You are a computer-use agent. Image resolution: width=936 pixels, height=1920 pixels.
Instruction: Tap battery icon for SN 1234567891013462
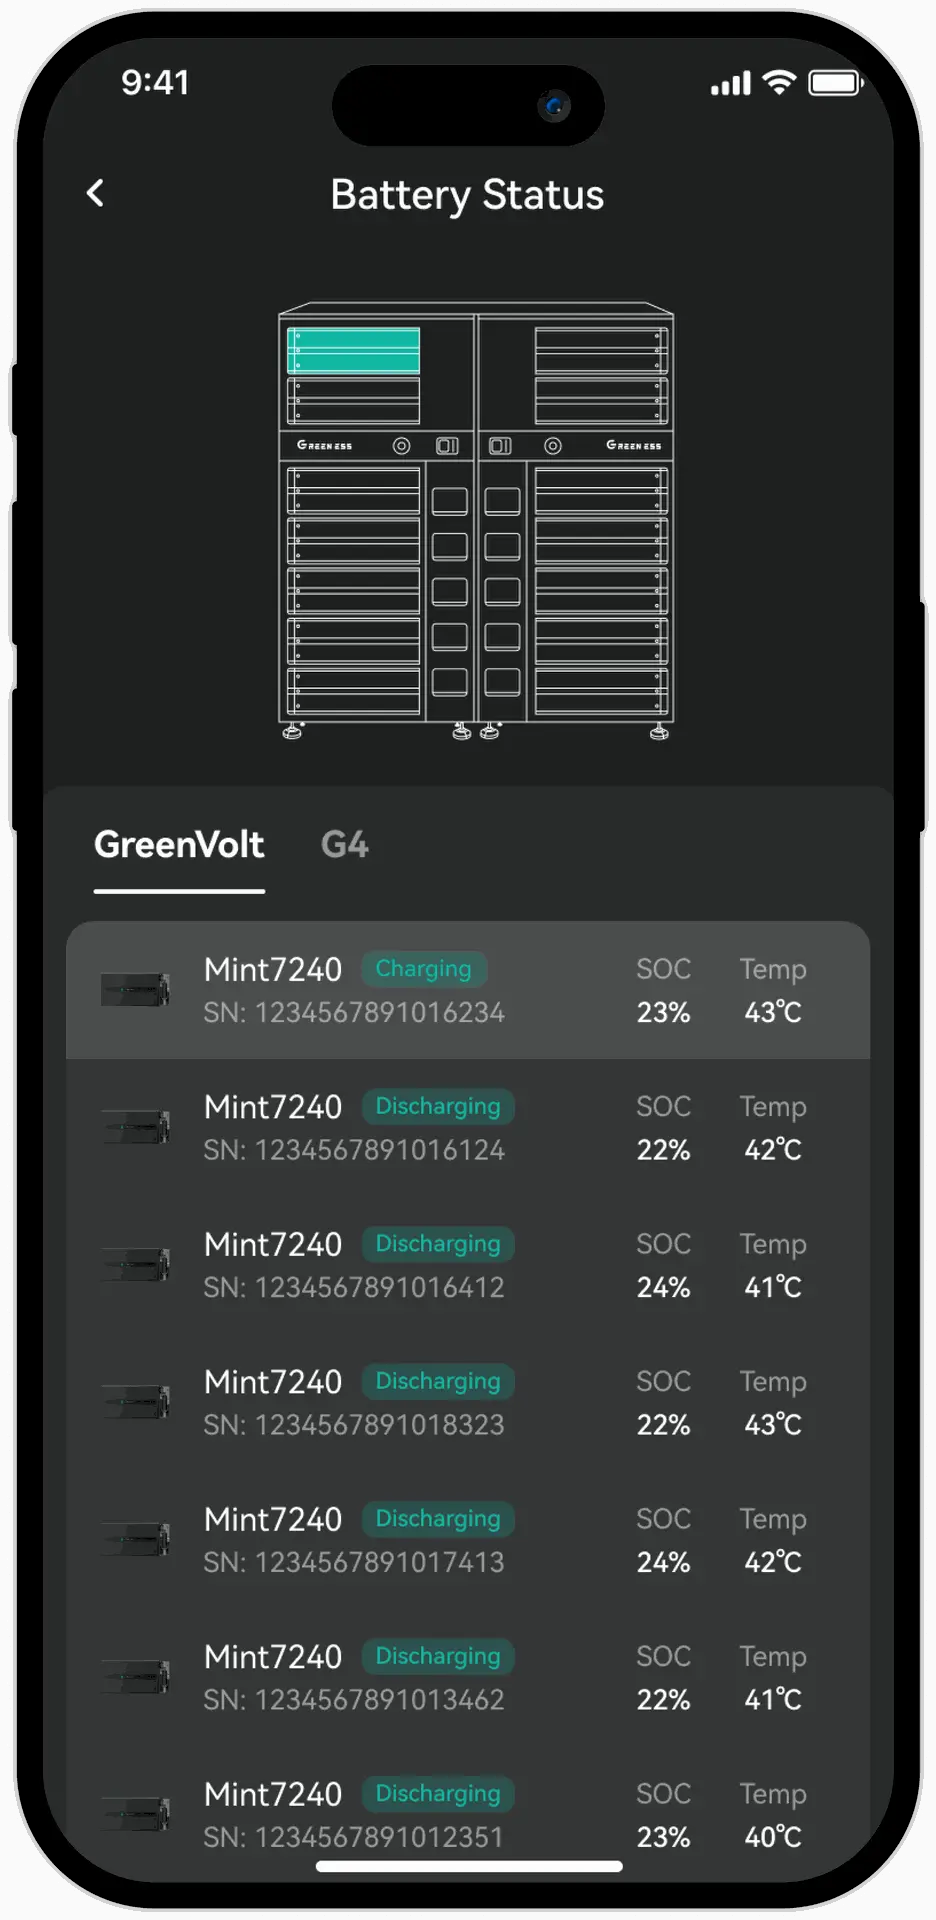pos(135,1677)
